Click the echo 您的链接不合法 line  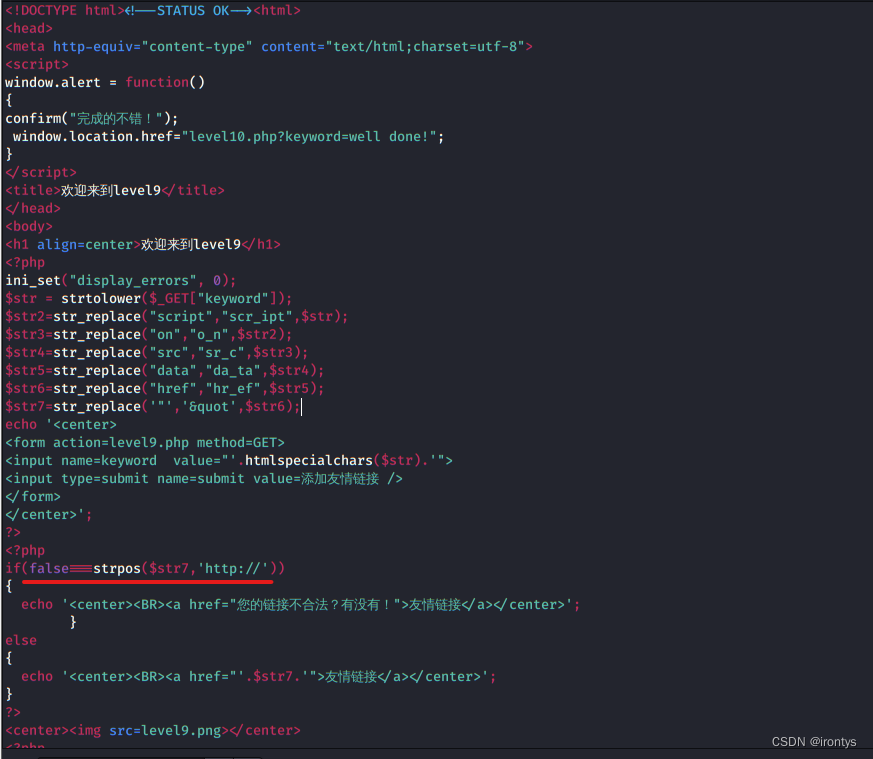pos(301,604)
